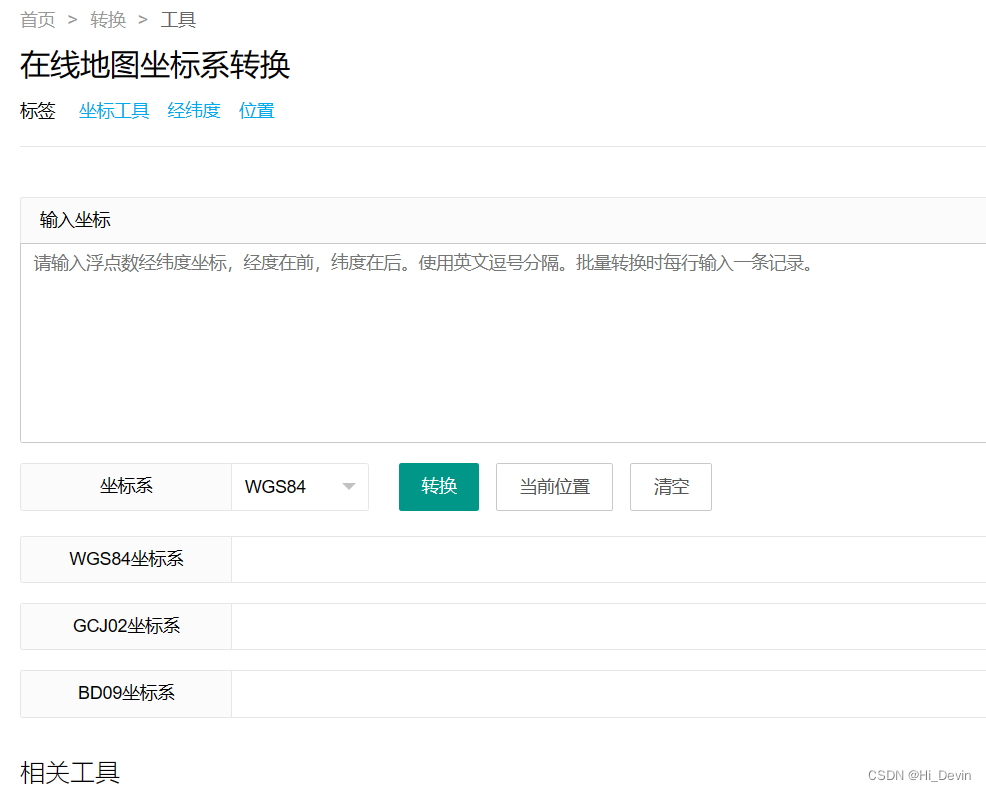This screenshot has height=791, width=986.
Task: Select the WGS84坐标系 row label
Action: point(126,559)
